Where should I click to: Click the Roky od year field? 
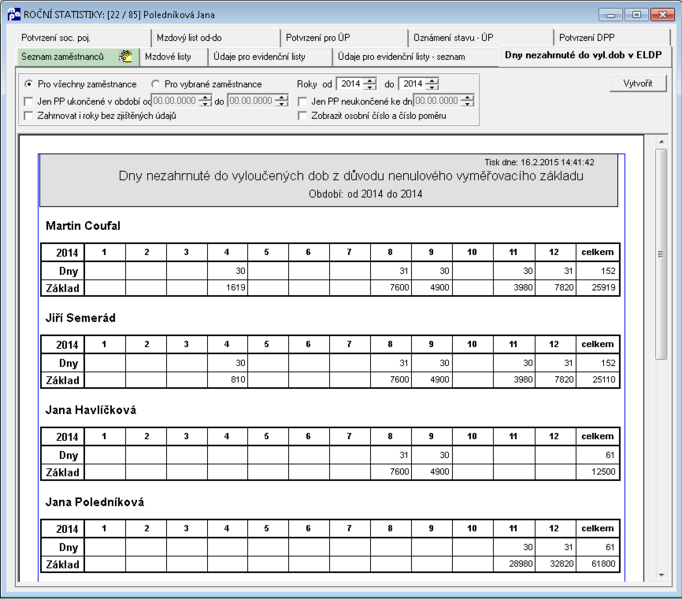coord(351,84)
